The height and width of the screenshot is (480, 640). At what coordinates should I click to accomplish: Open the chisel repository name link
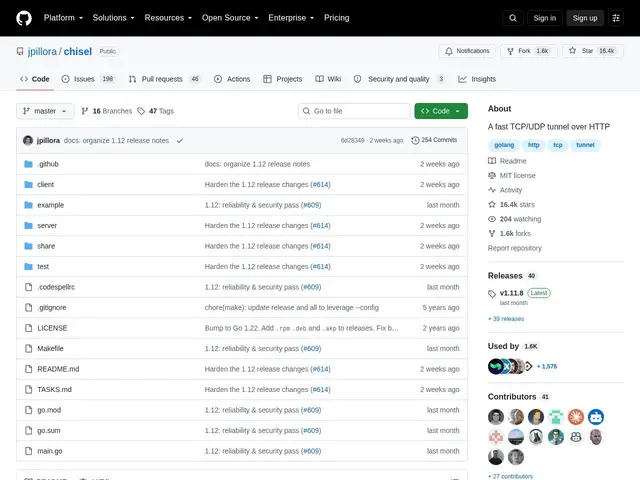click(78, 51)
